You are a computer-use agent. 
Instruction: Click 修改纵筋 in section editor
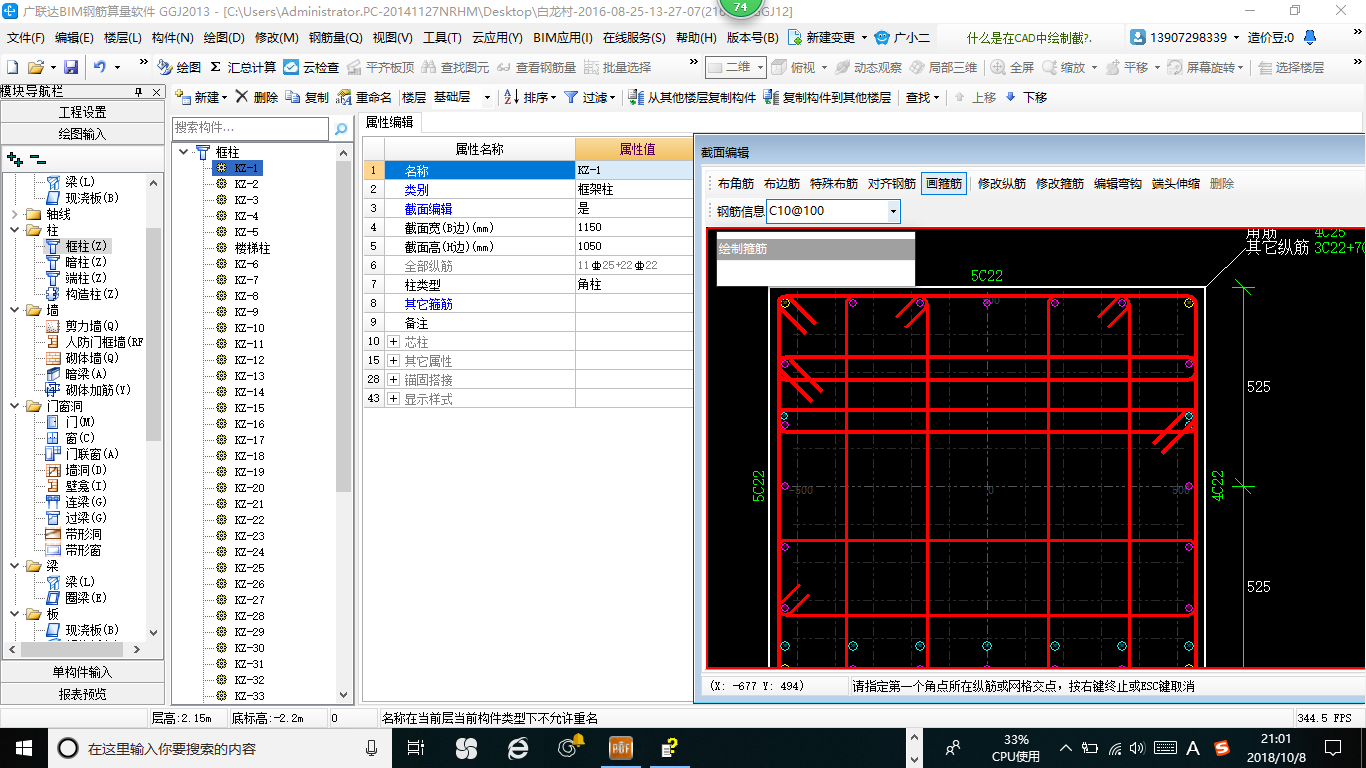coord(1002,184)
